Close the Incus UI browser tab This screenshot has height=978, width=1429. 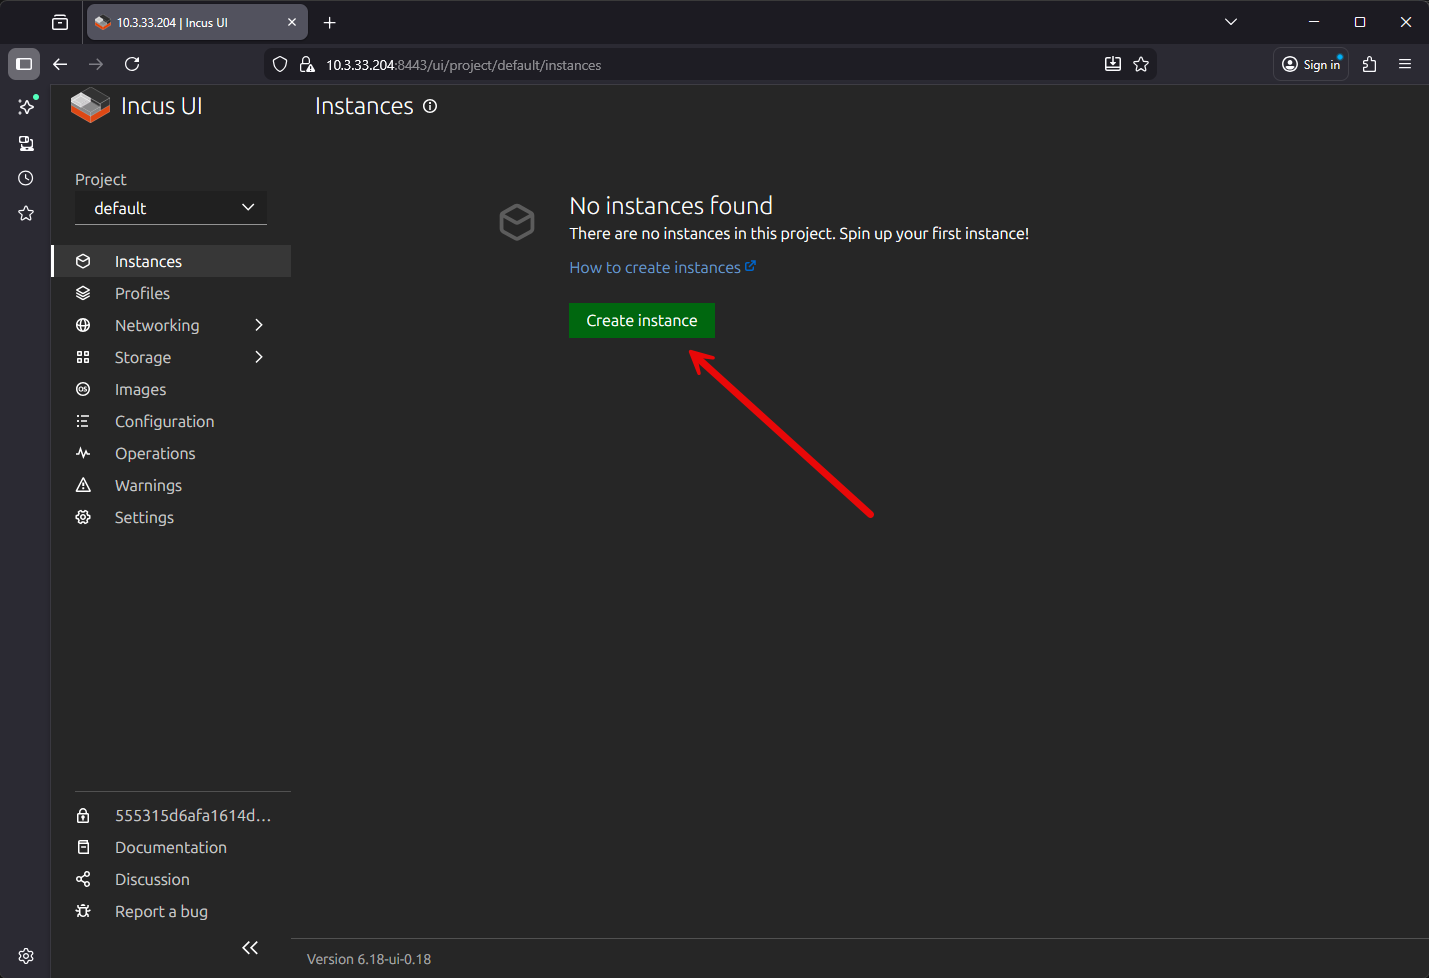pyautogui.click(x=292, y=22)
